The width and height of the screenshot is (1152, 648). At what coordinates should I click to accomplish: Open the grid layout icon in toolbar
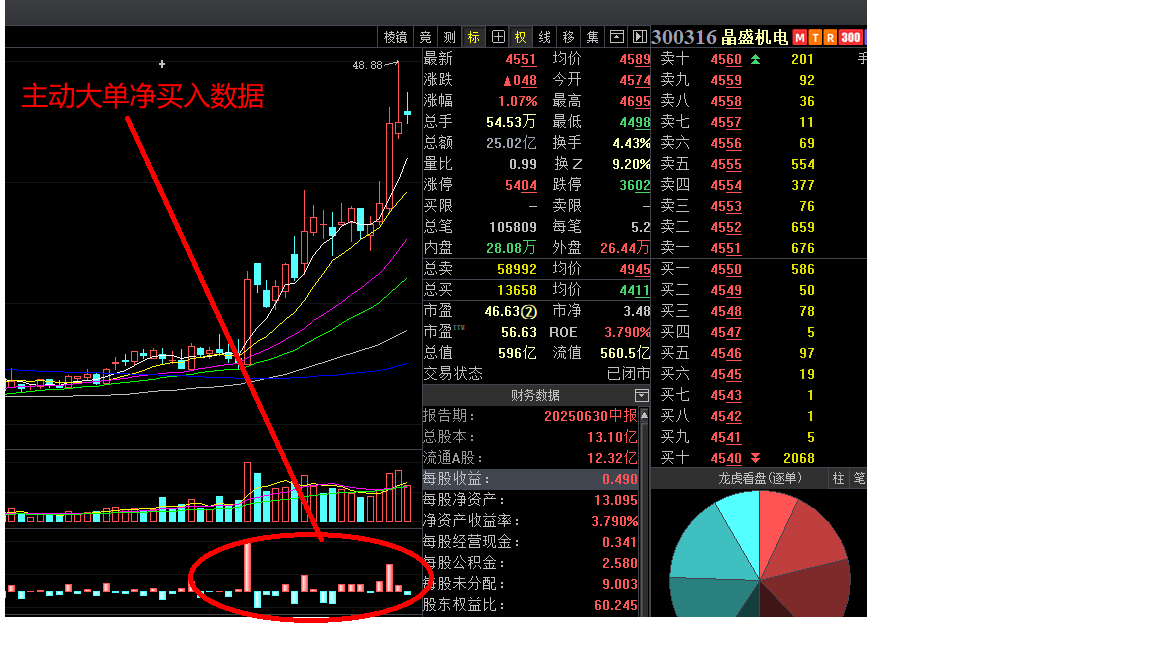coord(498,37)
